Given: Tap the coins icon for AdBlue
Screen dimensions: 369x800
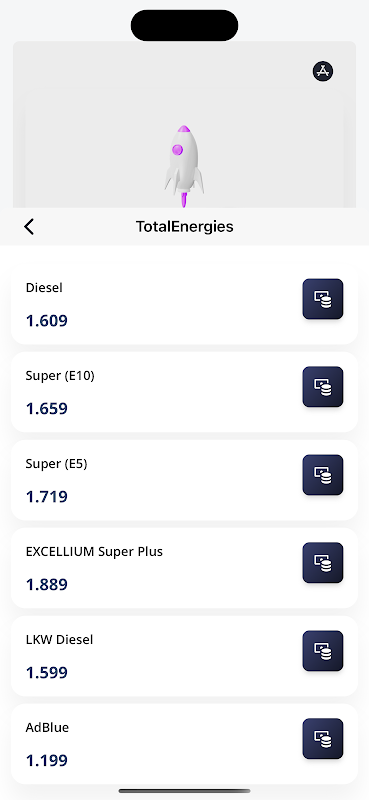Looking at the screenshot, I should 323,739.
